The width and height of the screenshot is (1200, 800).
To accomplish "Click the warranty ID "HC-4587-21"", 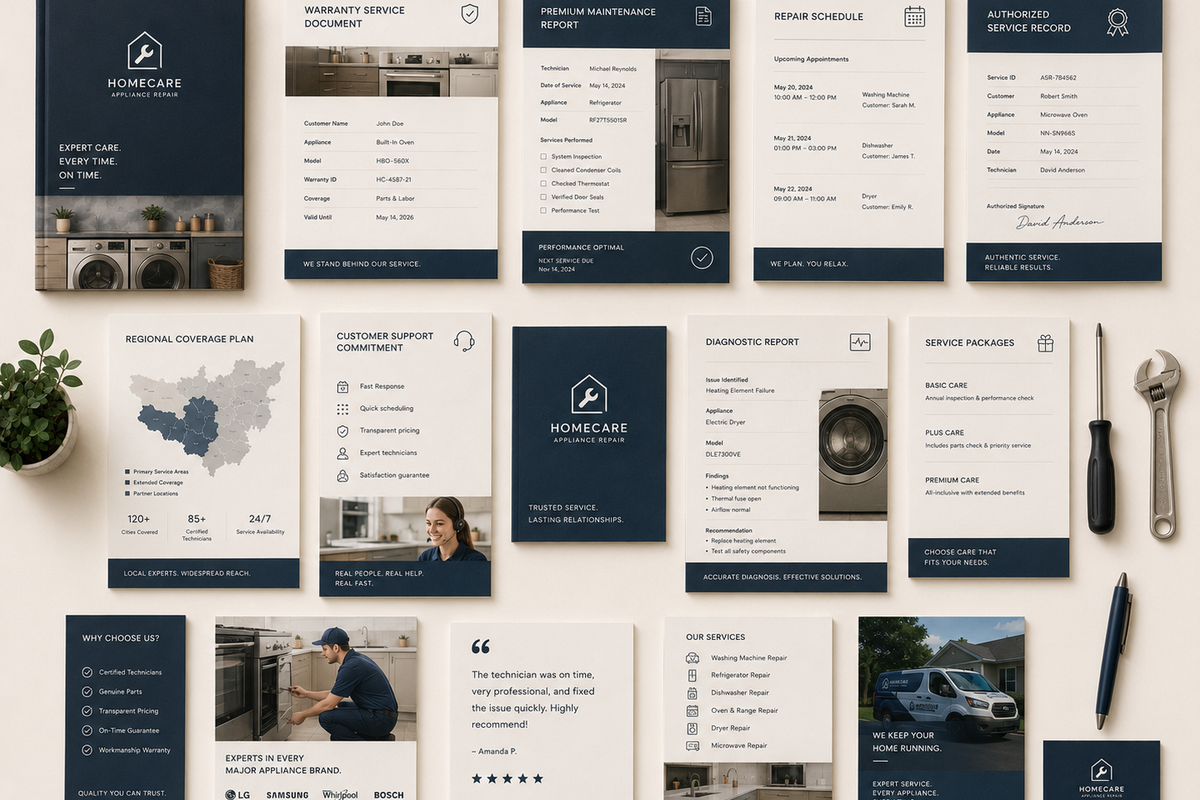I will click(x=394, y=180).
